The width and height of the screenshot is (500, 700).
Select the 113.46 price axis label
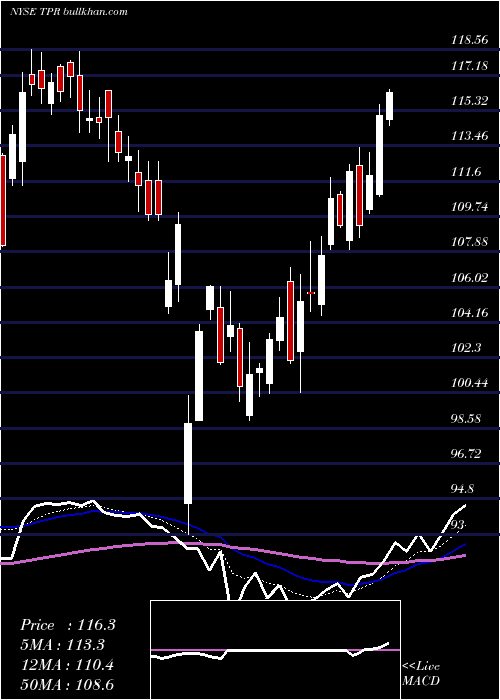[470, 136]
